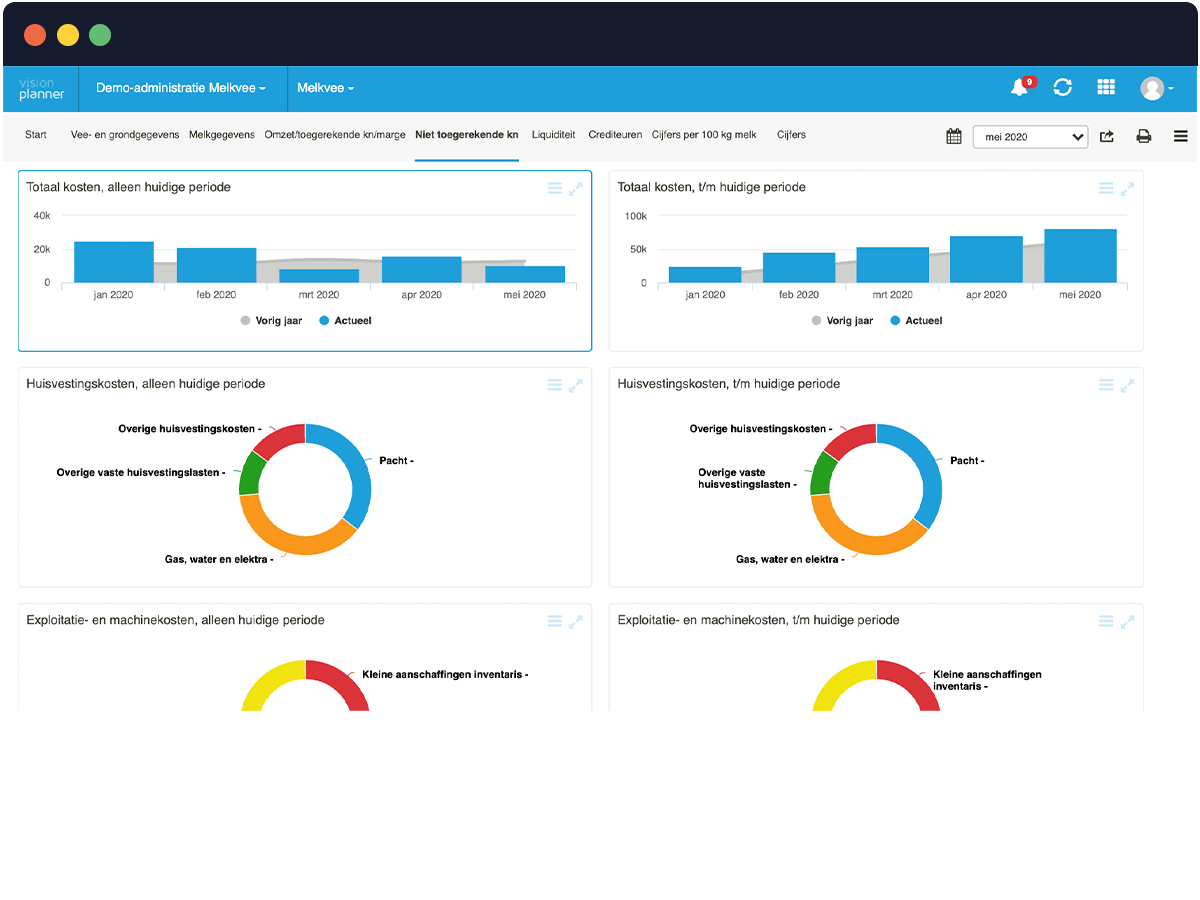Open the Crediteuren tab
Screen dimensions: 1200x900
(615, 135)
